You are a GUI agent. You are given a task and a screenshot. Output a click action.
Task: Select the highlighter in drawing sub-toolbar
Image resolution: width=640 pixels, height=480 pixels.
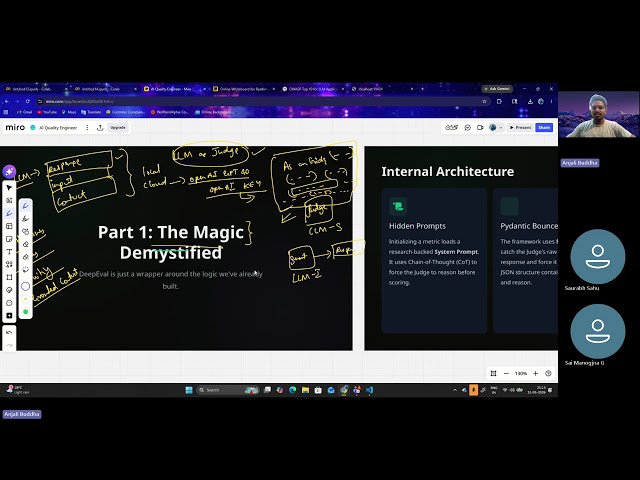coord(25,219)
